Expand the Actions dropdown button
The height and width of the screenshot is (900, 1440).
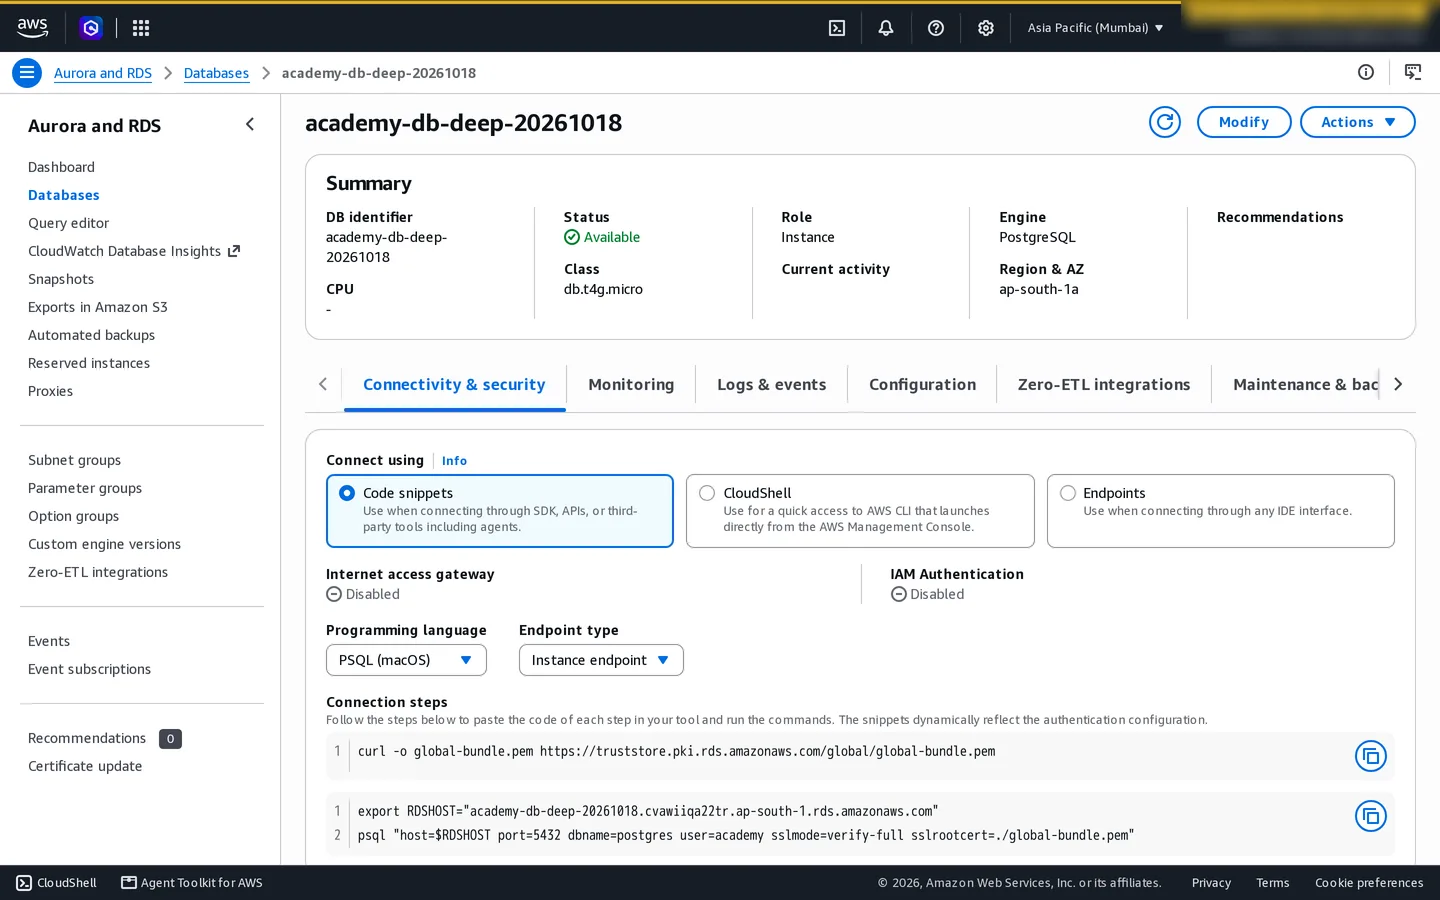click(1357, 122)
